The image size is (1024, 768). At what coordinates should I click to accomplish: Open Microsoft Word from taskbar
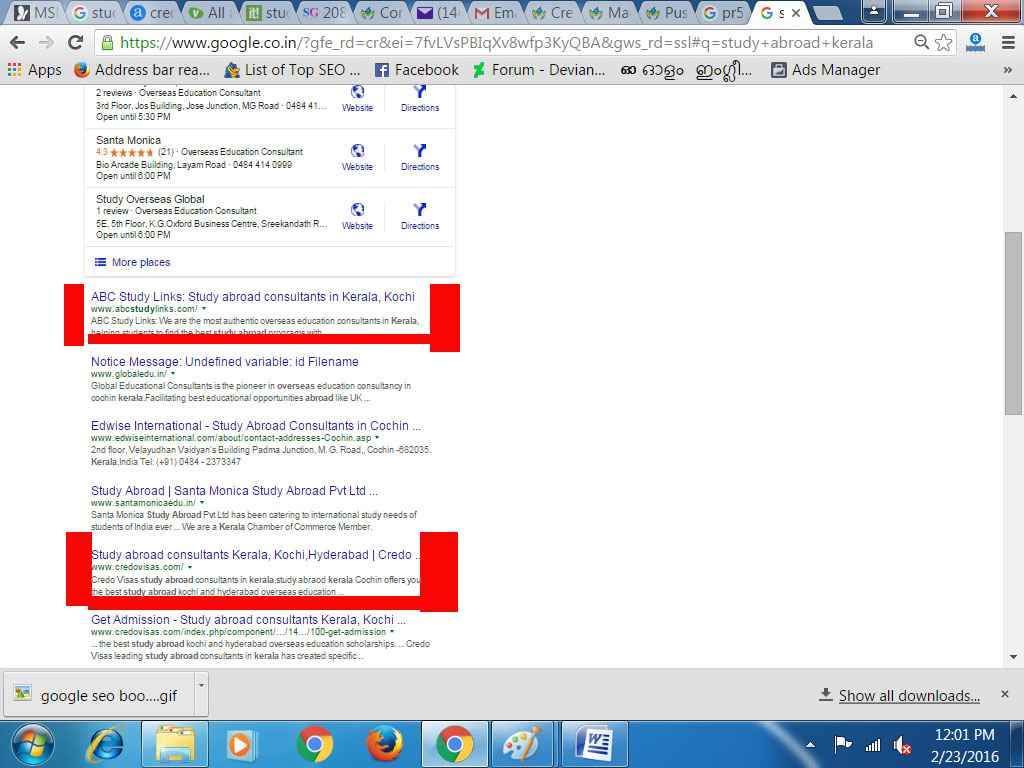tap(594, 744)
